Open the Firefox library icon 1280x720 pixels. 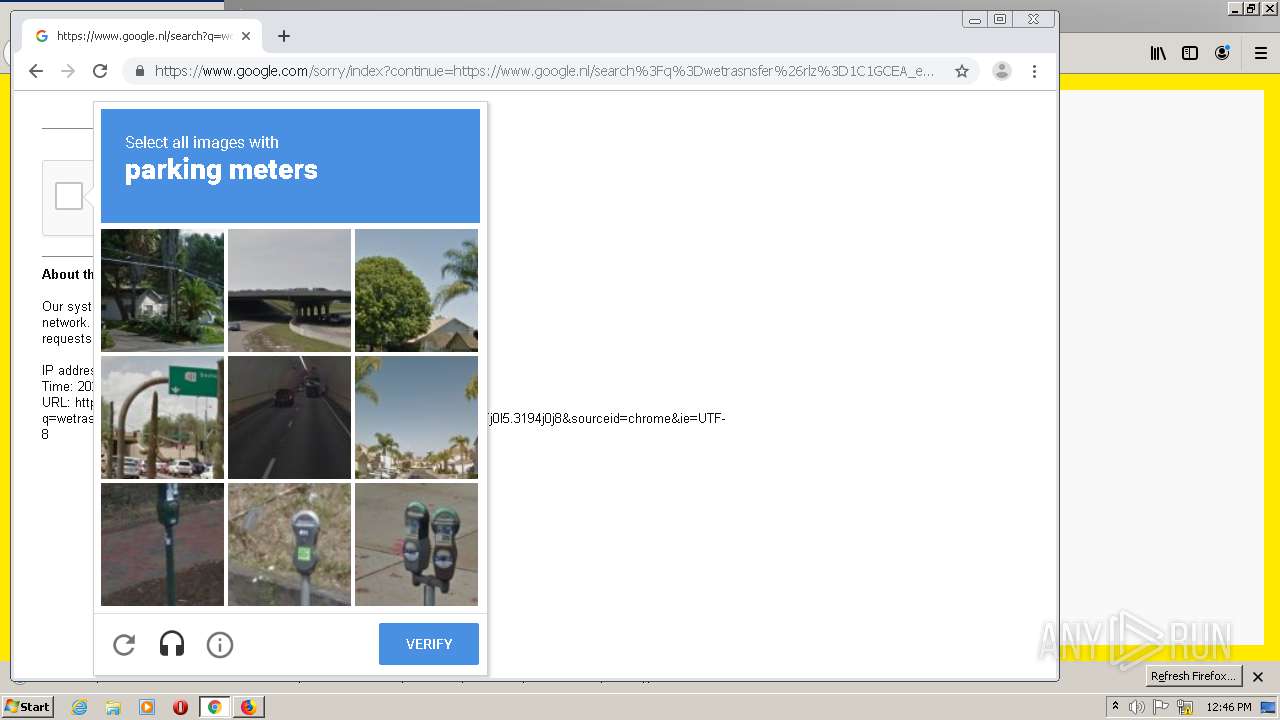coord(1158,54)
